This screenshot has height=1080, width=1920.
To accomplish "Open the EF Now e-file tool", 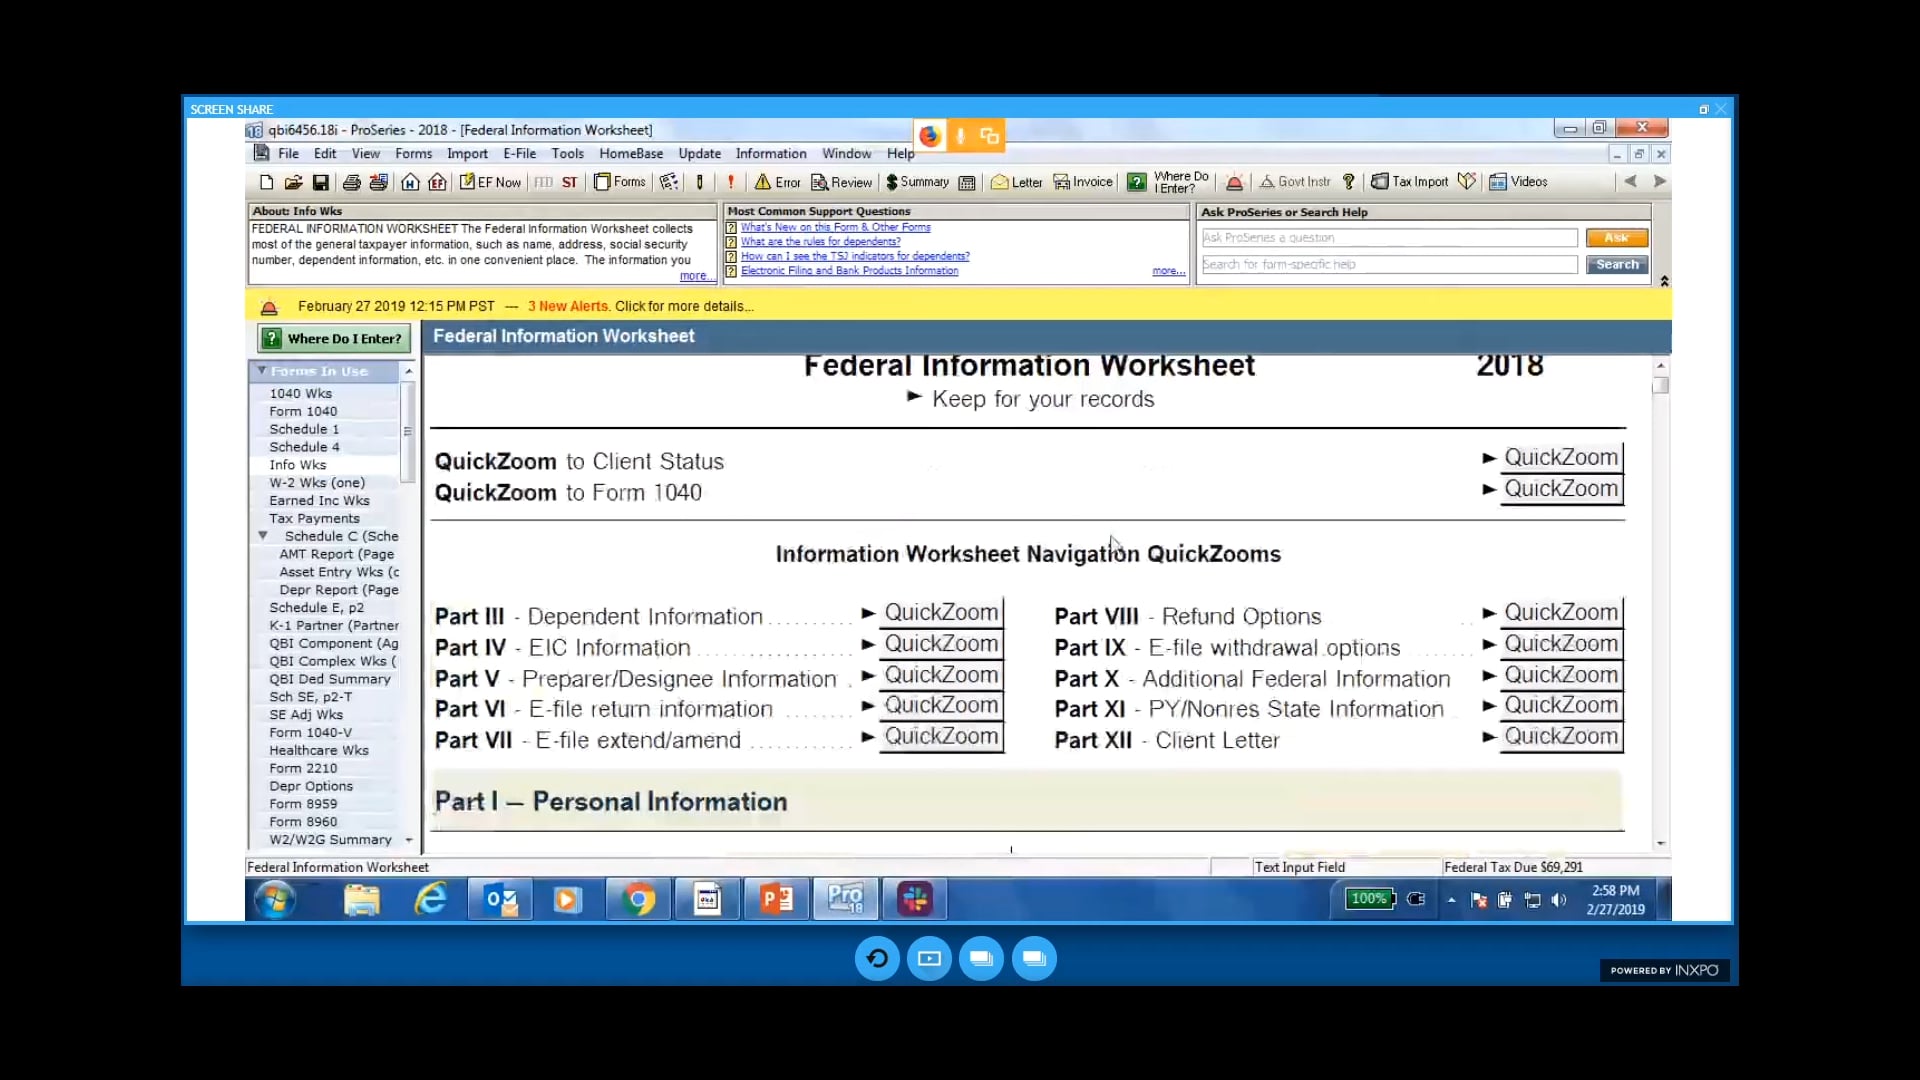I will tap(491, 182).
